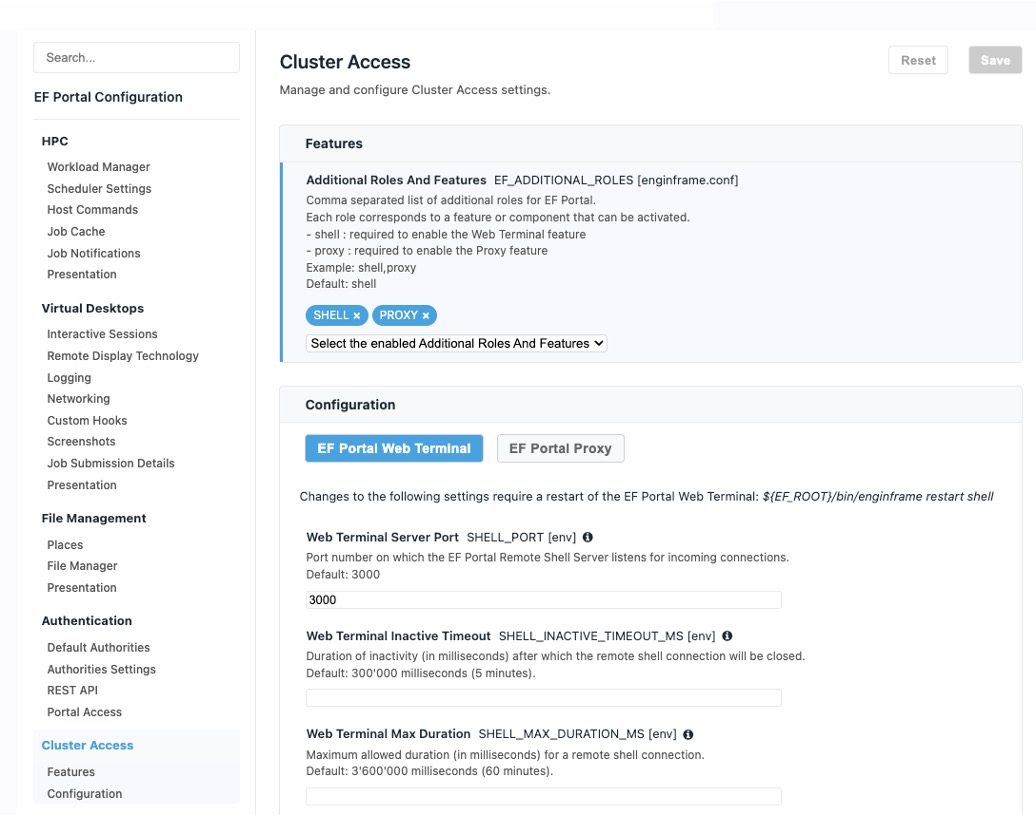
Task: Switch to EF Portal Proxy tab
Action: click(x=560, y=449)
